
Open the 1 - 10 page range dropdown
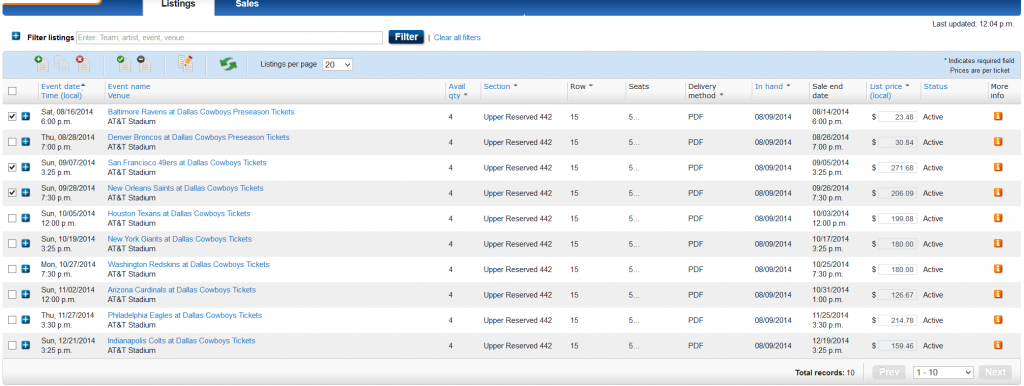943,372
